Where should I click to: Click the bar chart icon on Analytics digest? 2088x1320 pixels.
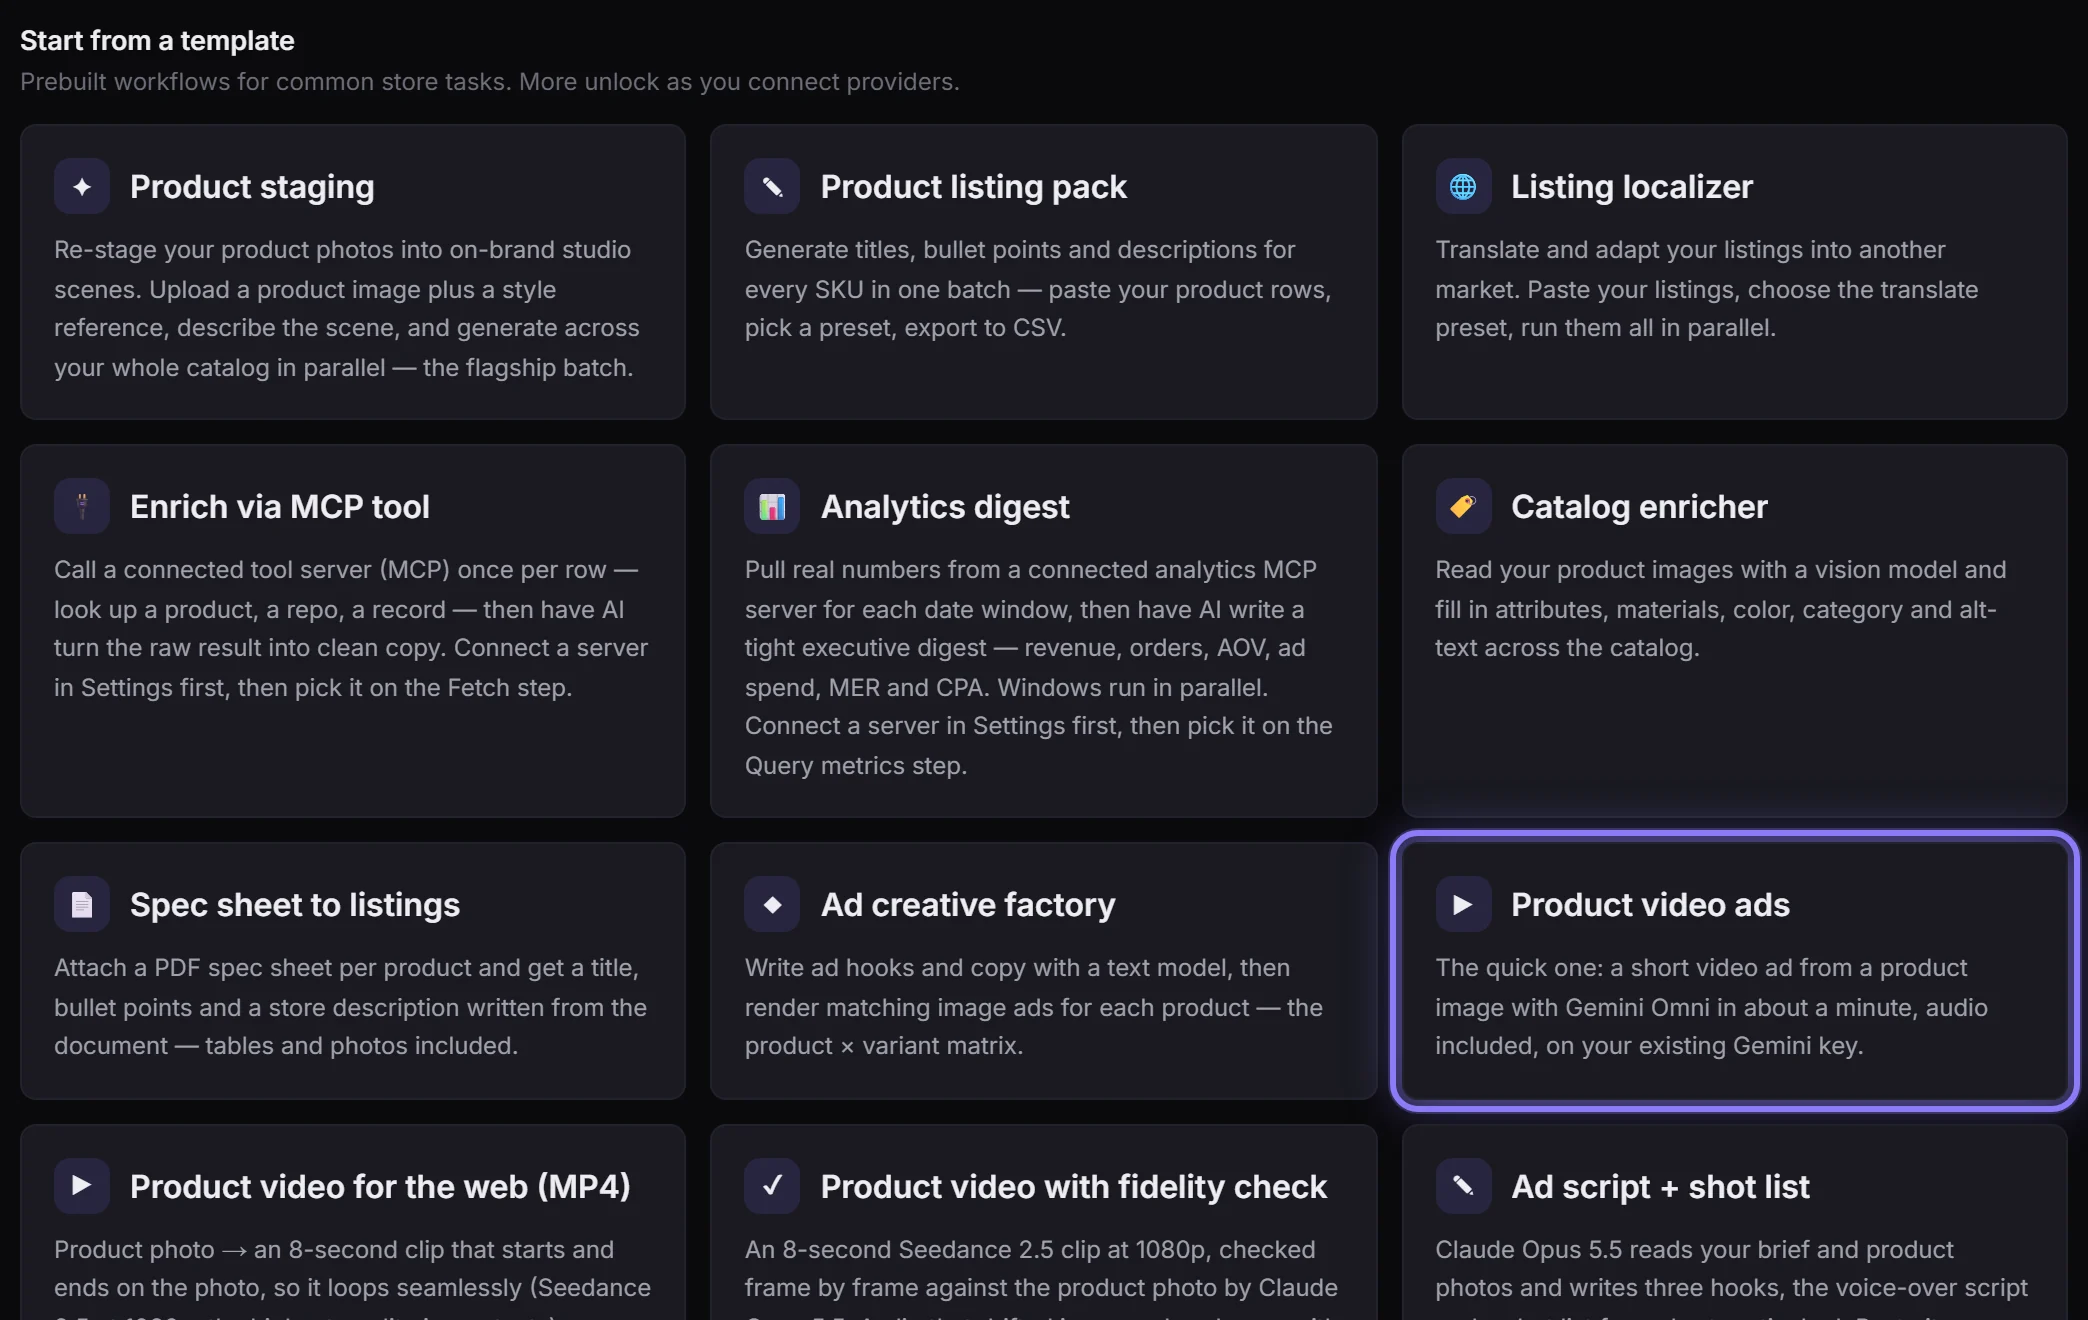772,506
